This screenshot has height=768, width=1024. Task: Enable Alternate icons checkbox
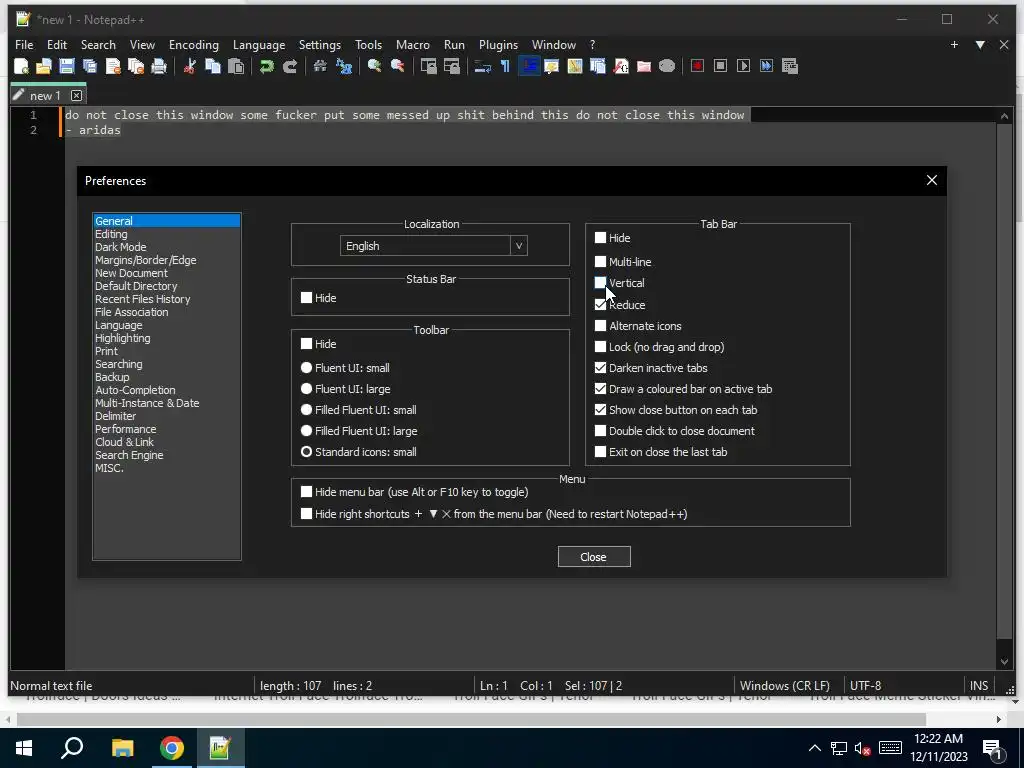click(600, 326)
